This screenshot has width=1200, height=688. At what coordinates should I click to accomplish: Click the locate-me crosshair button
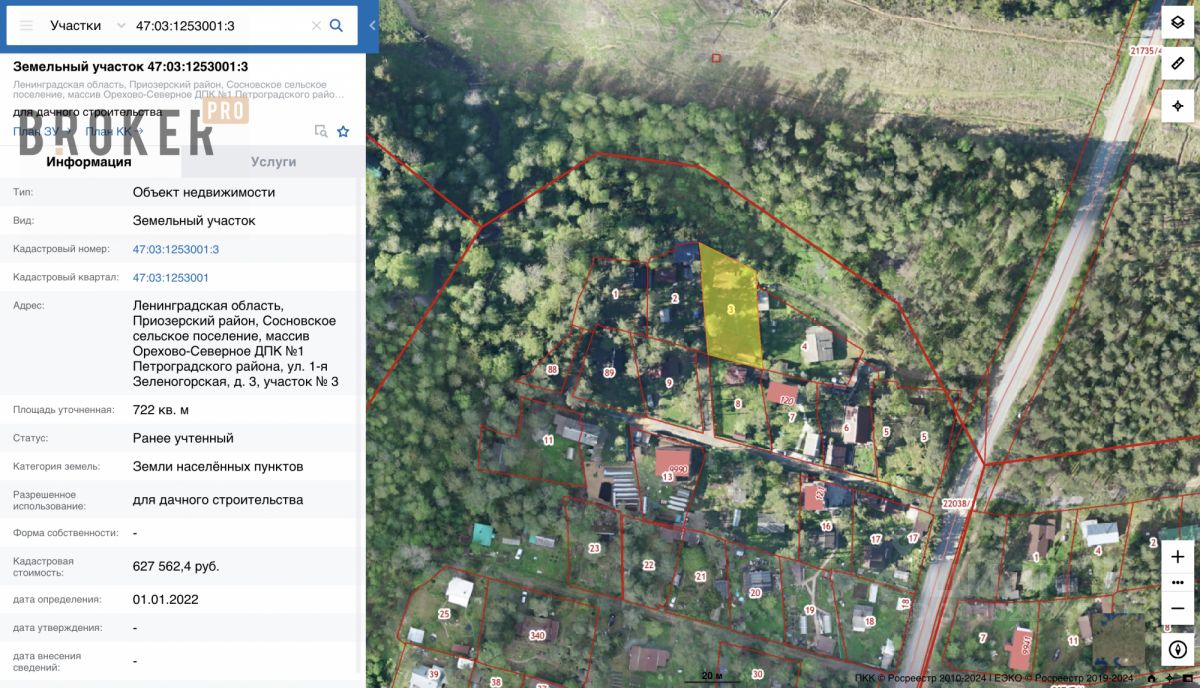[1177, 106]
